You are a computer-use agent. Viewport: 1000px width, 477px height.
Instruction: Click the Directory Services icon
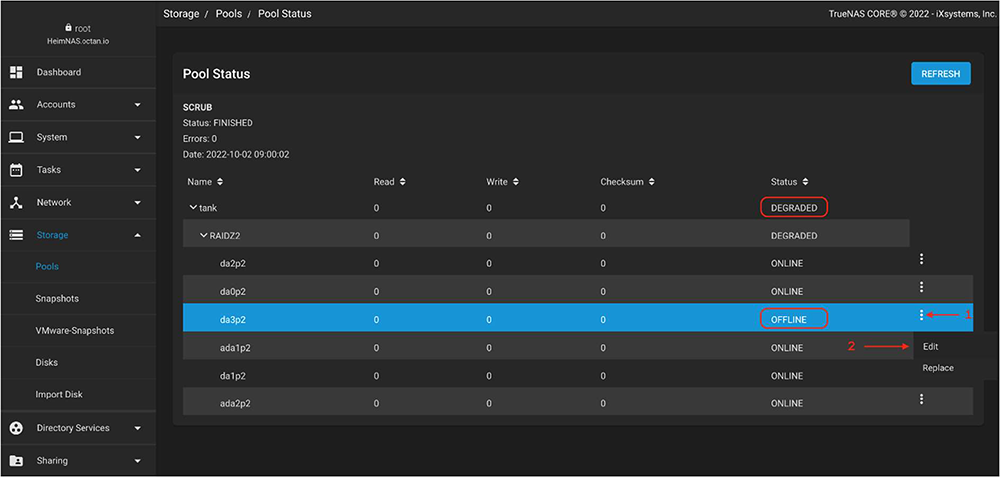click(16, 428)
